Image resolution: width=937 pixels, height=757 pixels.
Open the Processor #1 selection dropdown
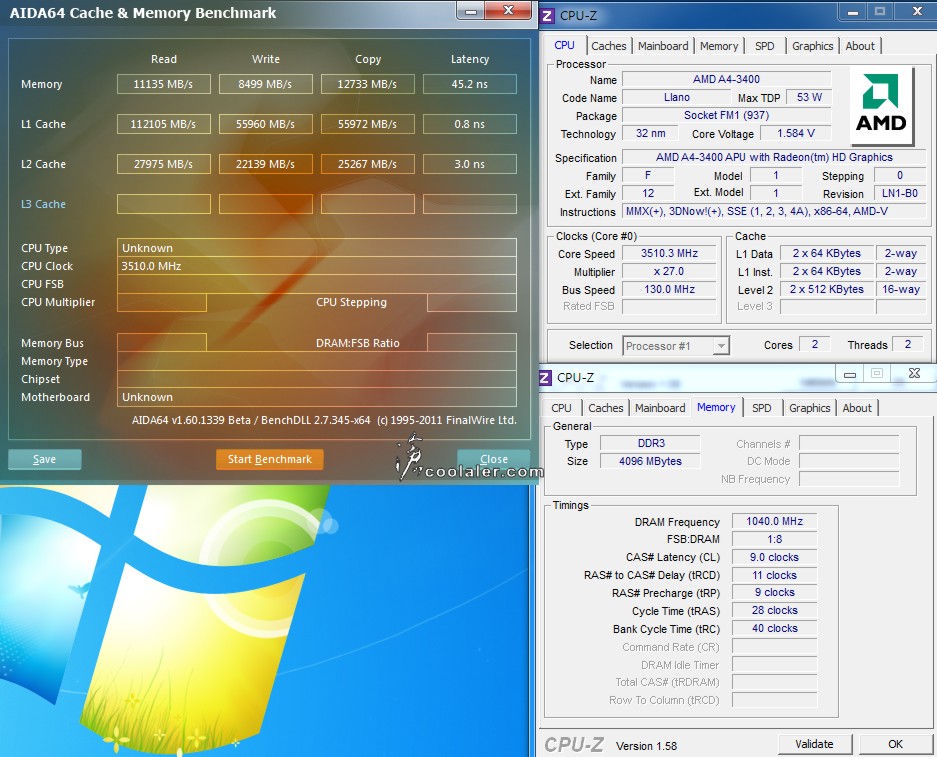coord(676,346)
